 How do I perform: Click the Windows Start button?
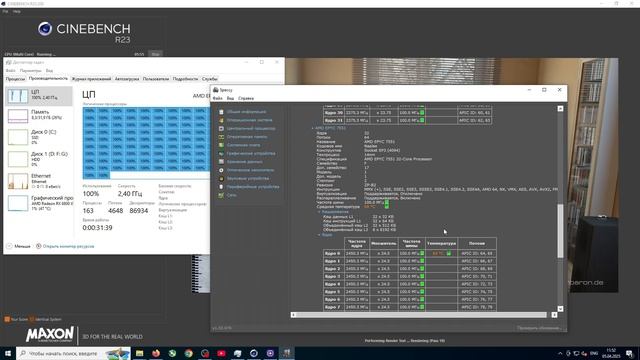(x=8, y=353)
